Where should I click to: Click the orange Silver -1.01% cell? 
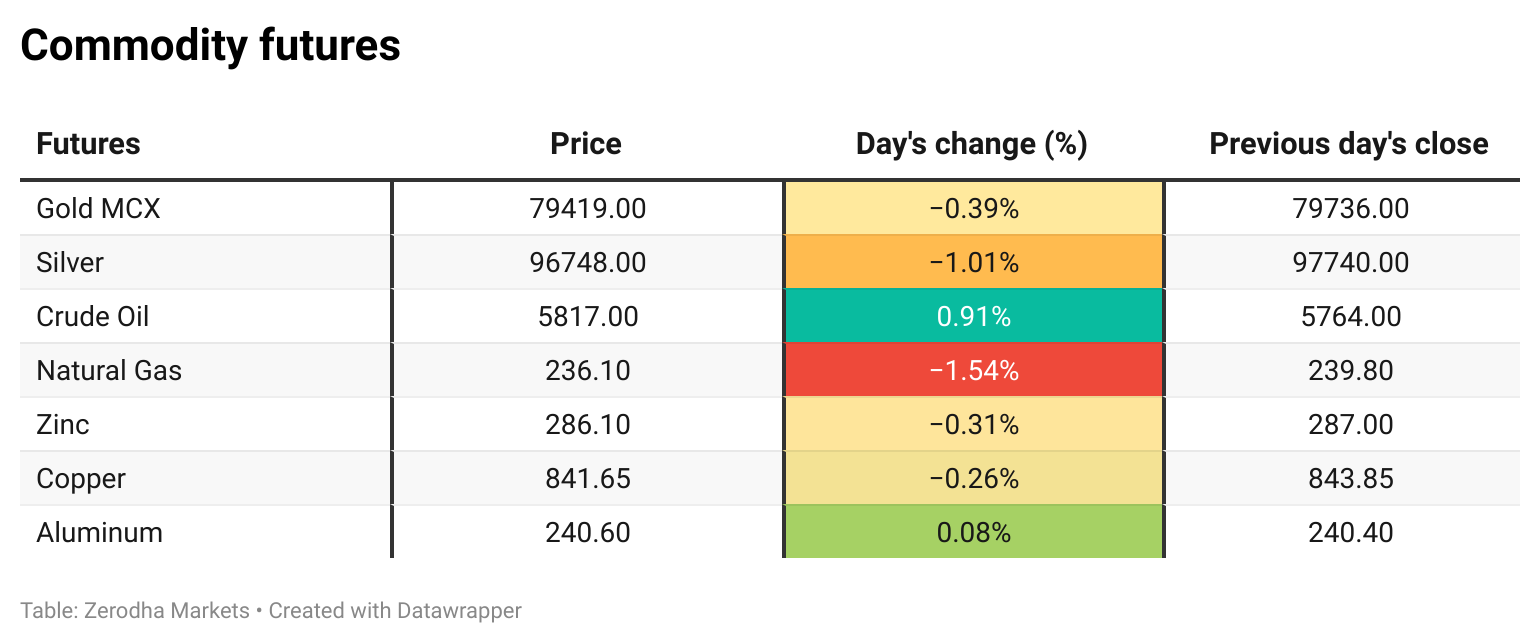(x=974, y=263)
